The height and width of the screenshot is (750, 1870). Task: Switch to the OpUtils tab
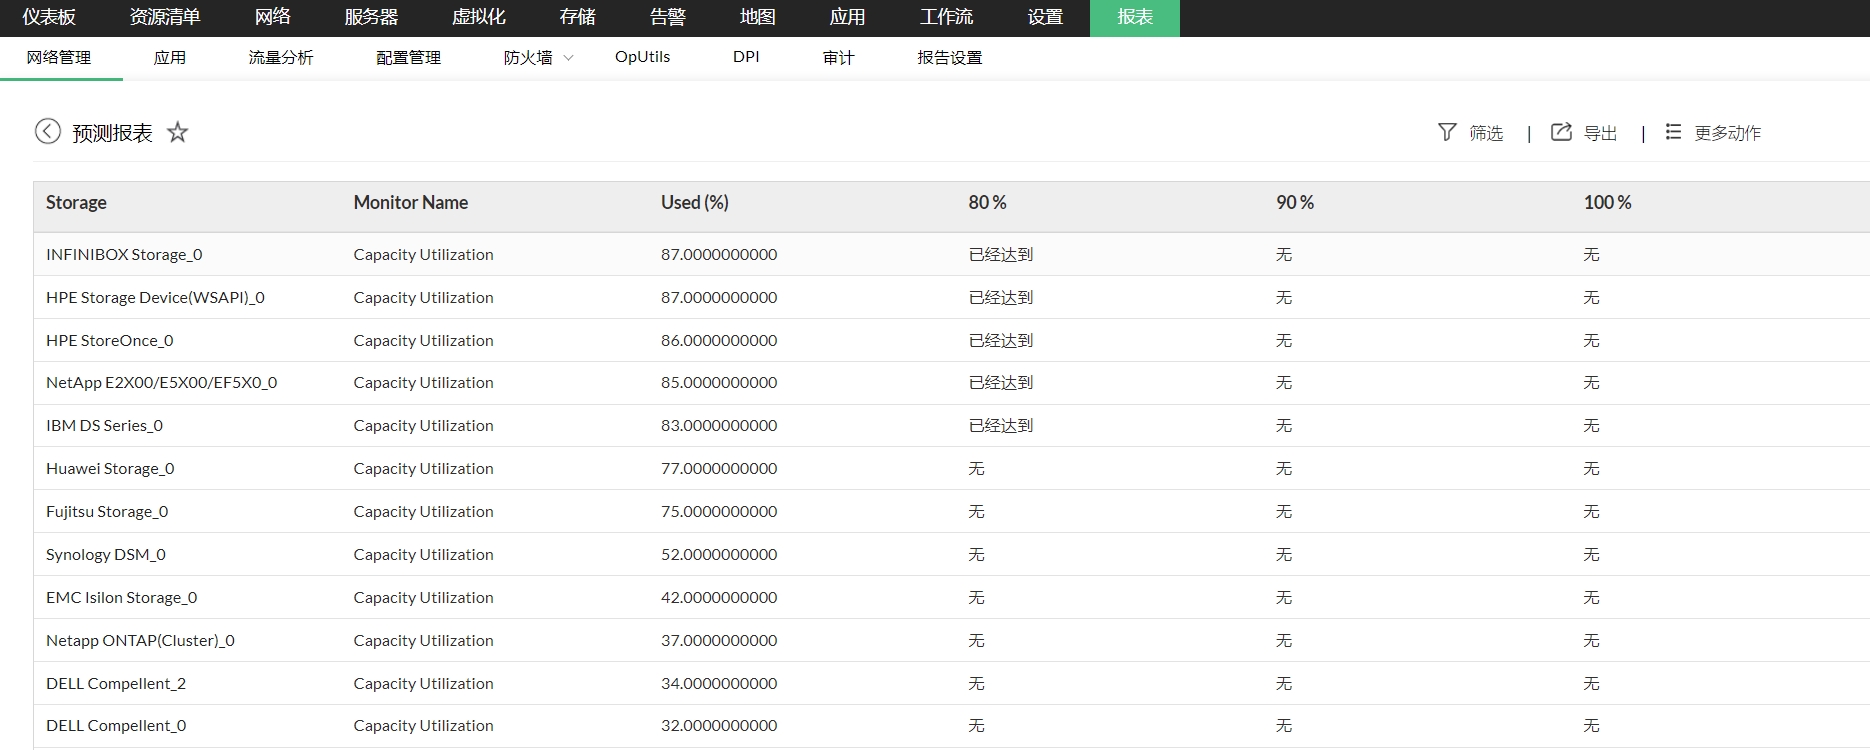click(x=643, y=57)
